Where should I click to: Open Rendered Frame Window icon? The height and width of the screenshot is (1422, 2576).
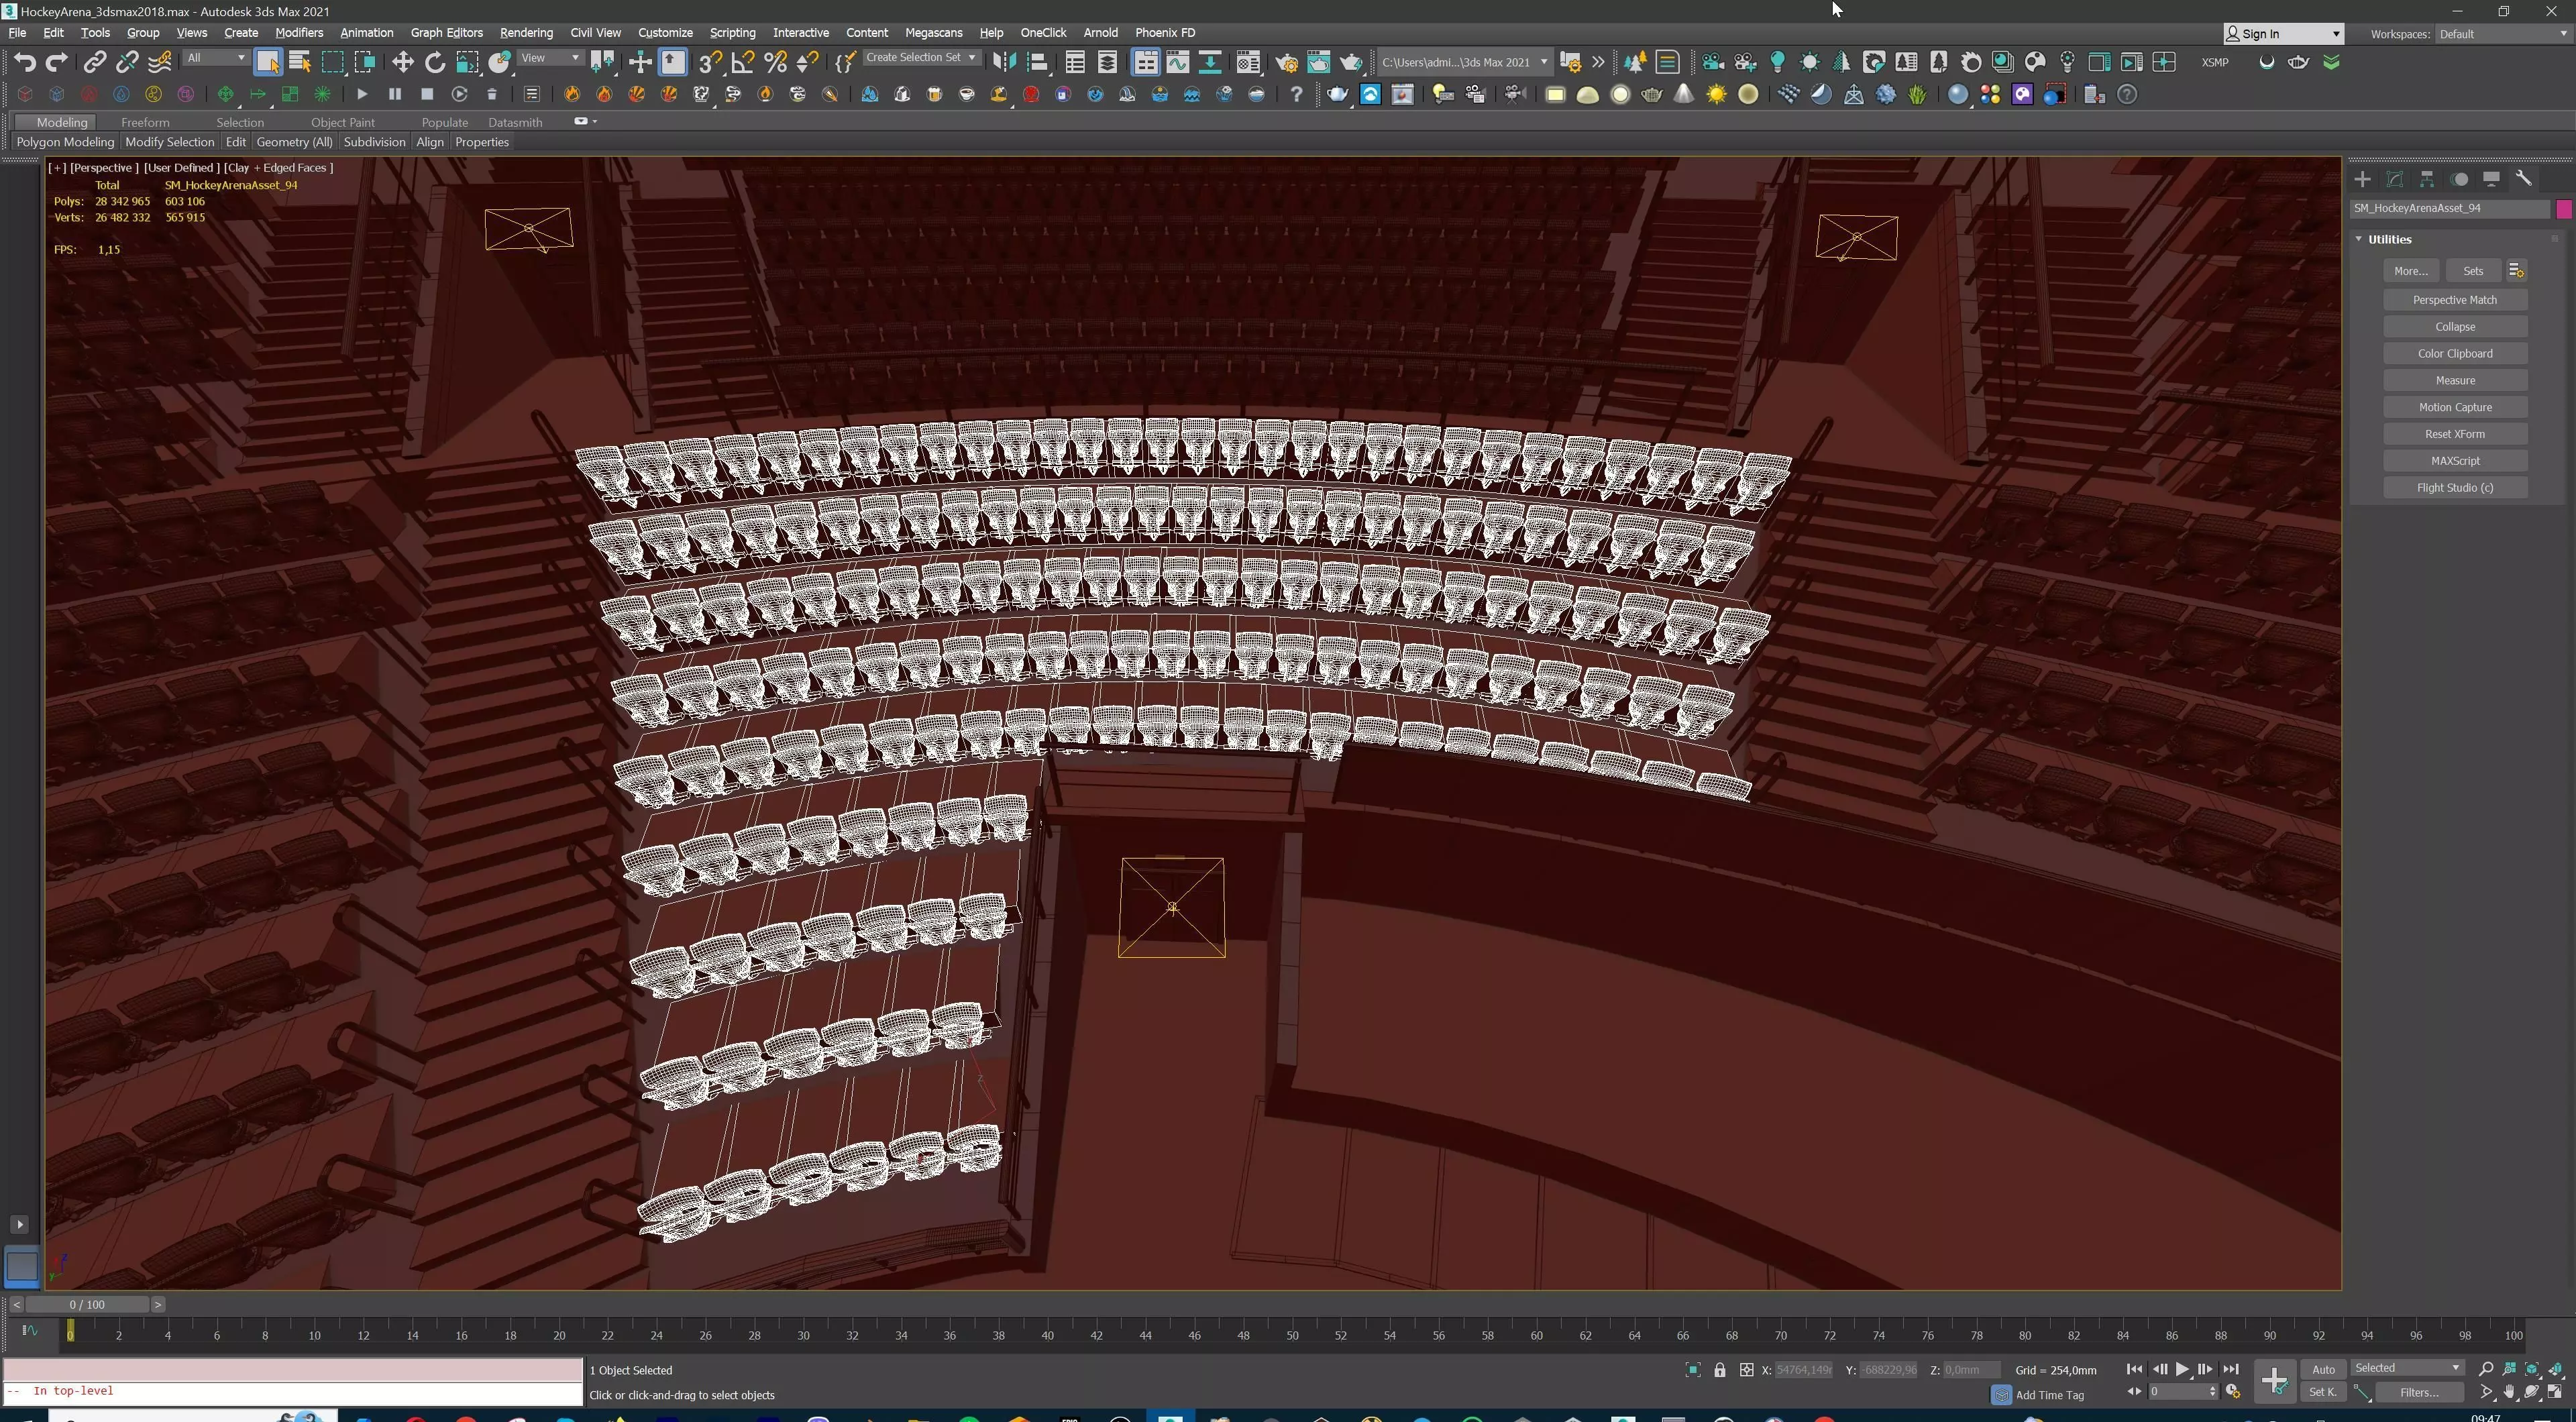coord(1319,62)
